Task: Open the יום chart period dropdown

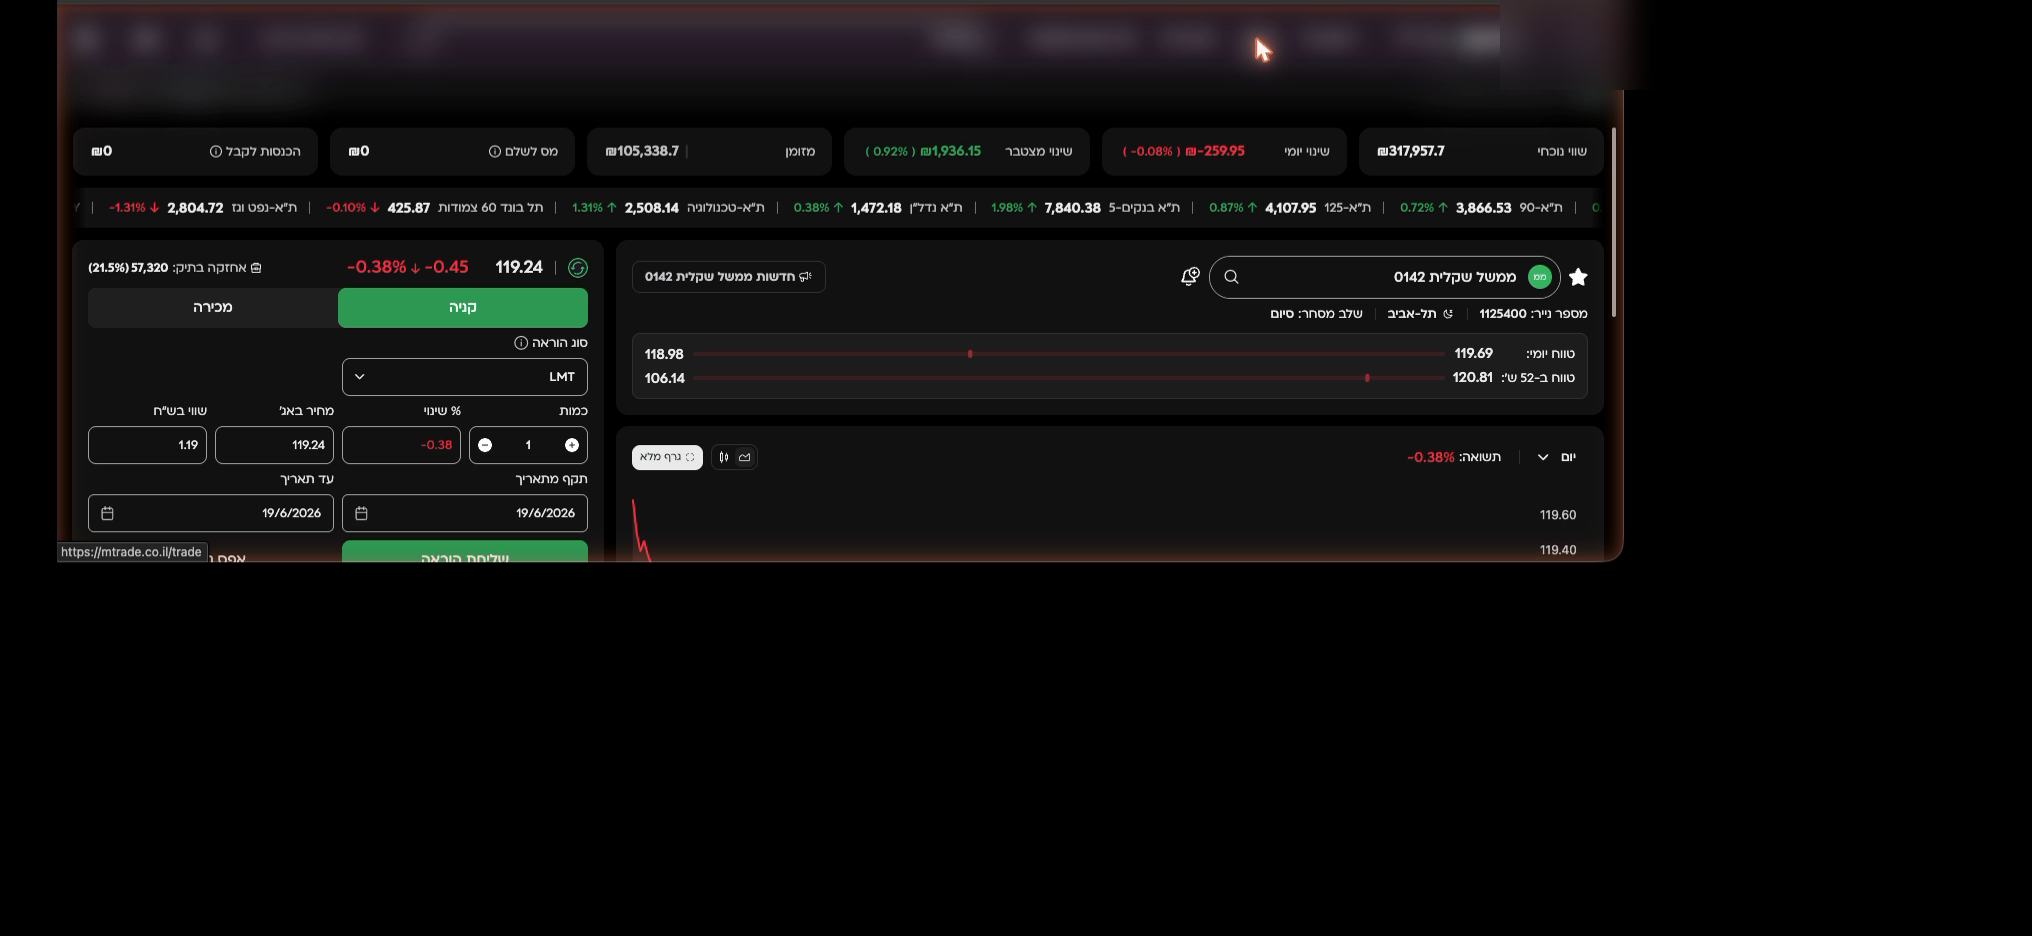Action: click(x=1556, y=457)
